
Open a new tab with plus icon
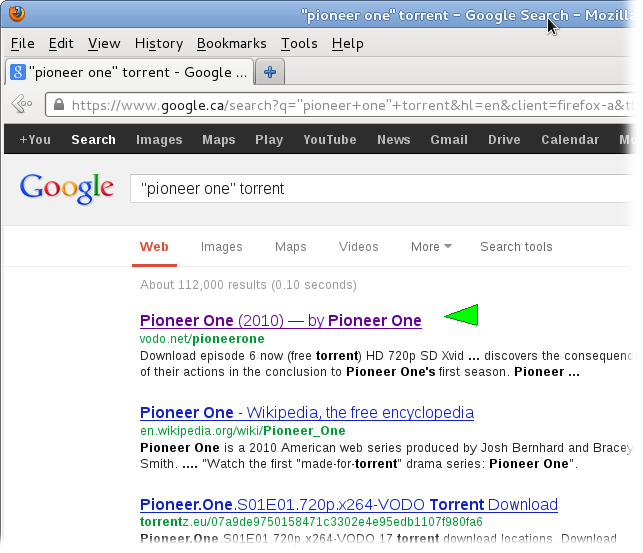270,72
